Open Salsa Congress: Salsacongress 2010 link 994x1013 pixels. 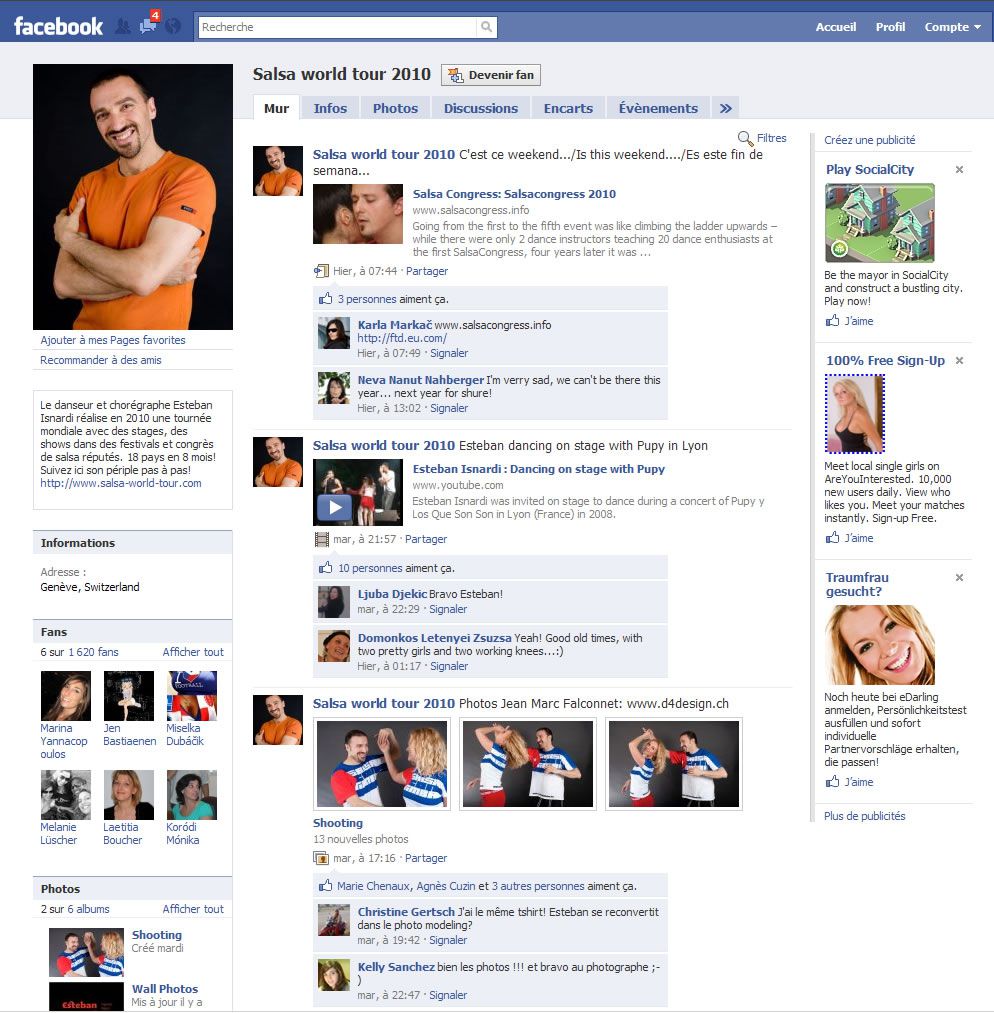pyautogui.click(x=514, y=194)
